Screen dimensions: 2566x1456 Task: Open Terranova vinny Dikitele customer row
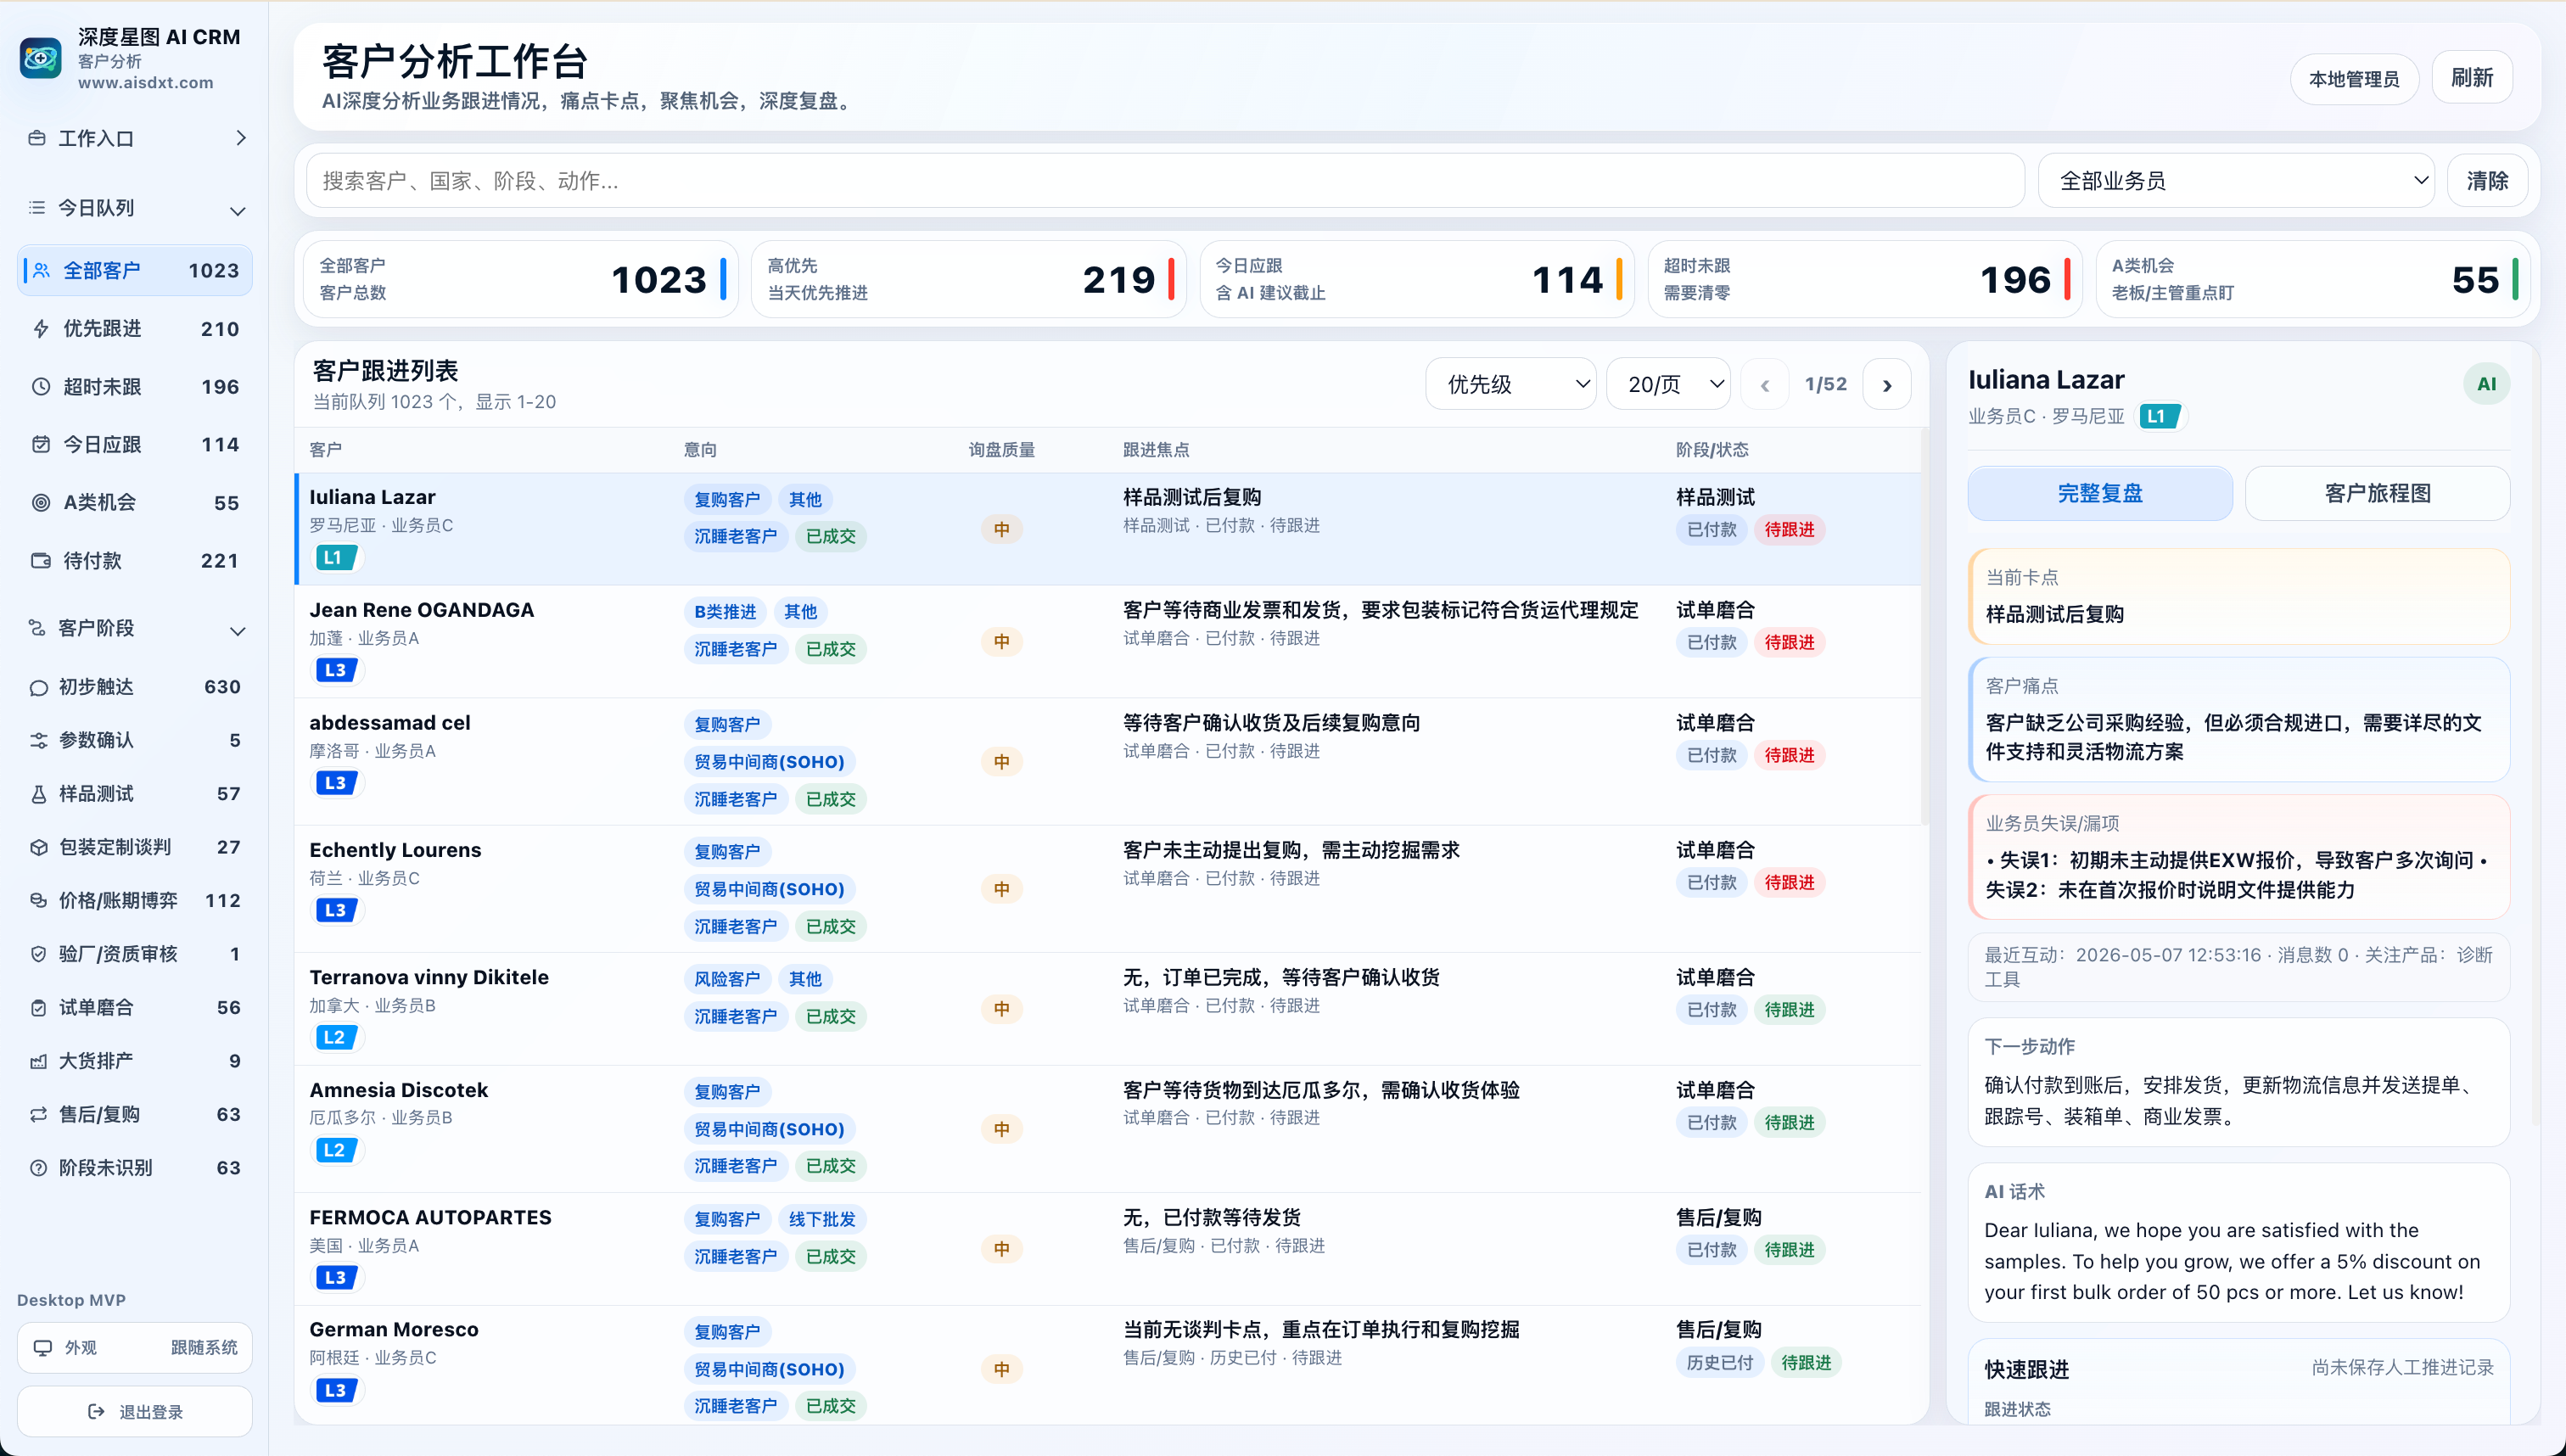[1108, 1008]
